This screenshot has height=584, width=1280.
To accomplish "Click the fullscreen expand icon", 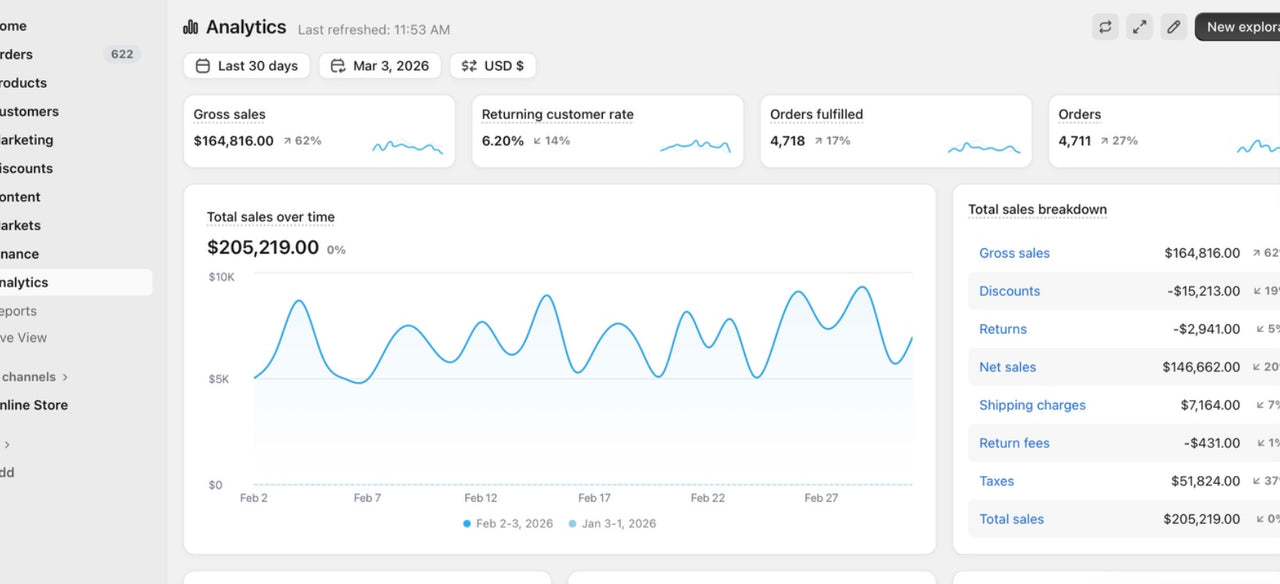I will point(1139,27).
